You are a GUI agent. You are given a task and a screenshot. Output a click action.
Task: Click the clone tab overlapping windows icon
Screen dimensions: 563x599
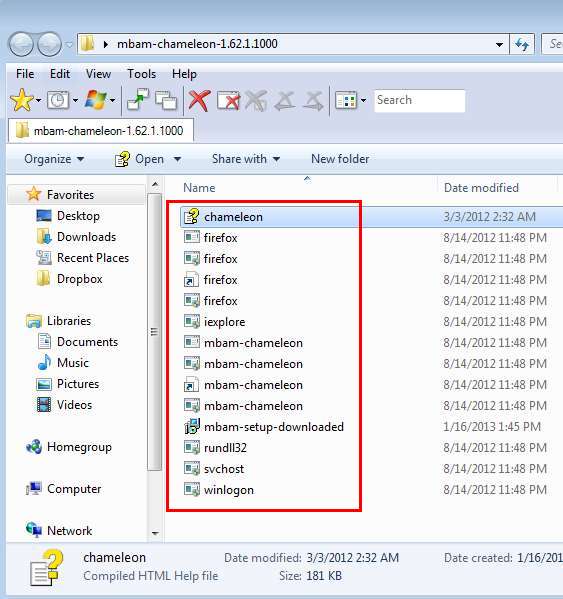coord(166,100)
